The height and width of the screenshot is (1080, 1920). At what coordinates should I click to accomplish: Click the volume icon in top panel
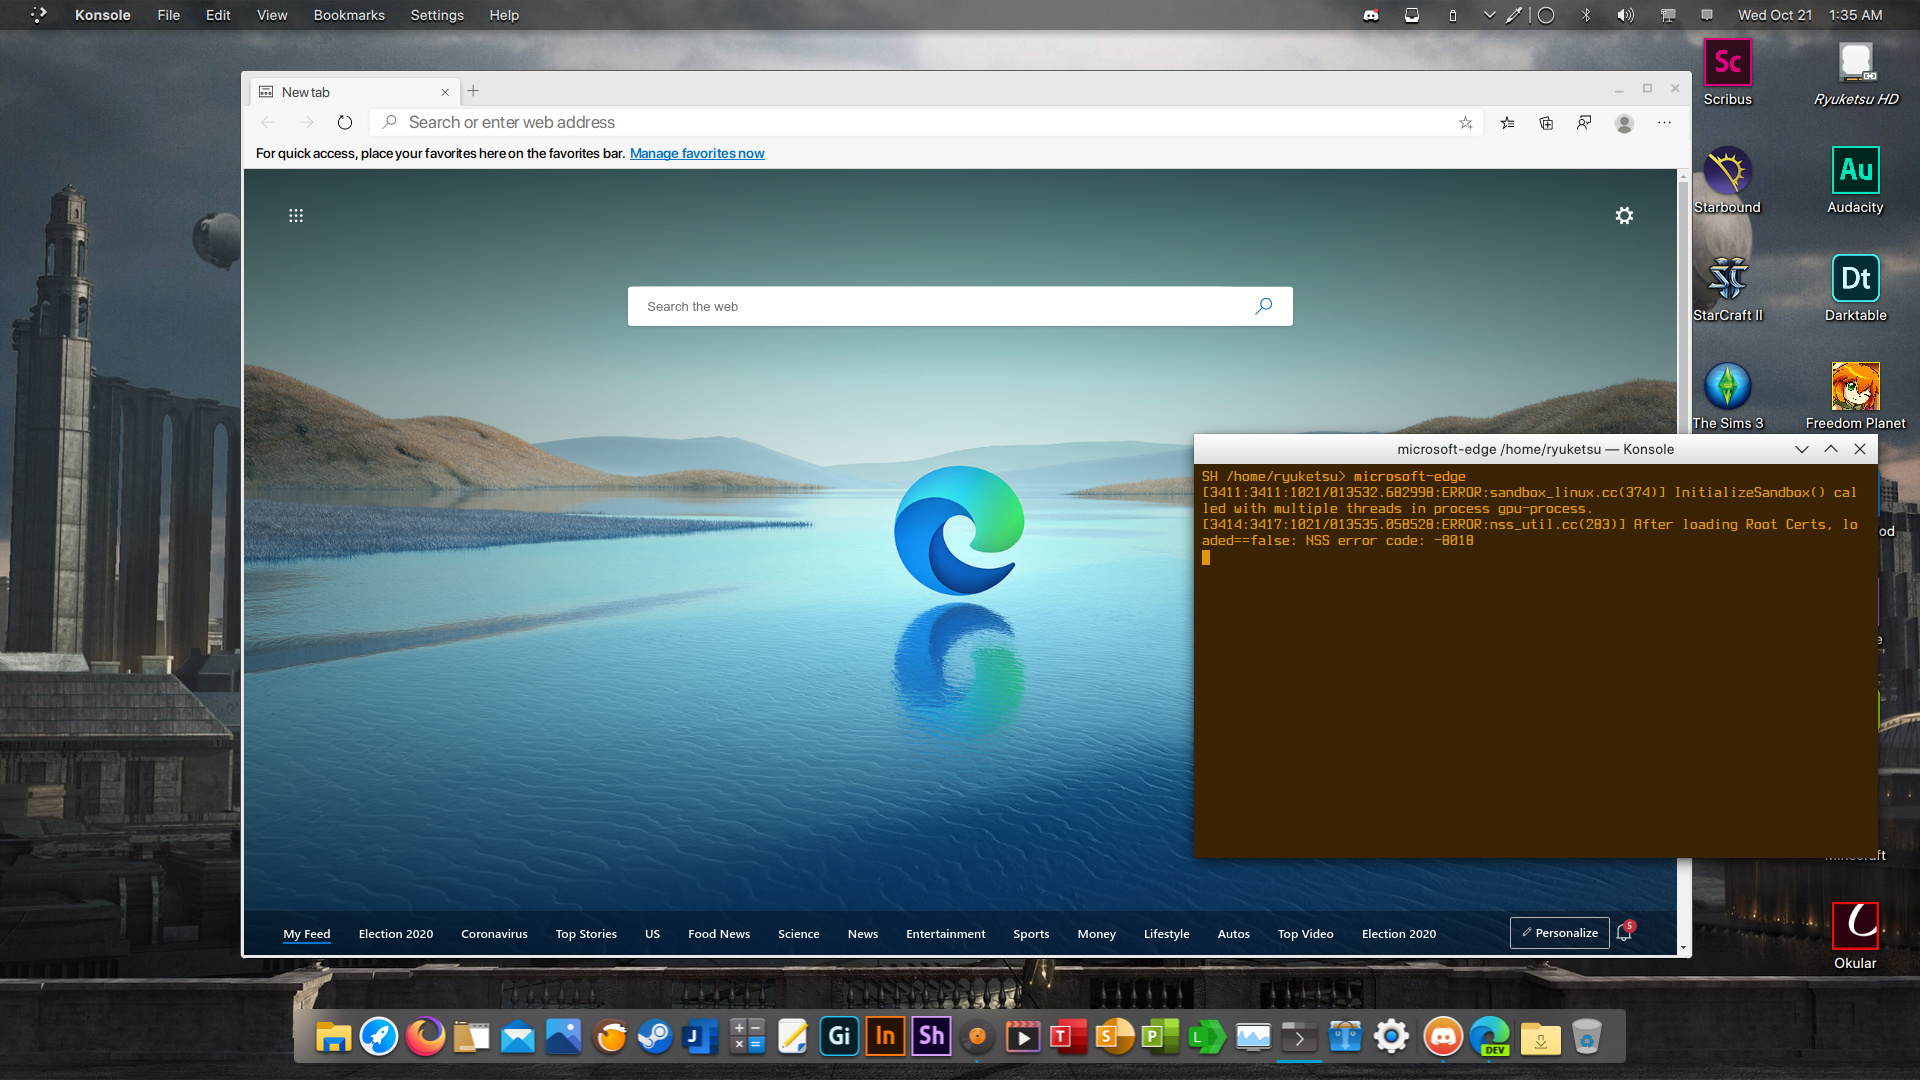[x=1625, y=15]
